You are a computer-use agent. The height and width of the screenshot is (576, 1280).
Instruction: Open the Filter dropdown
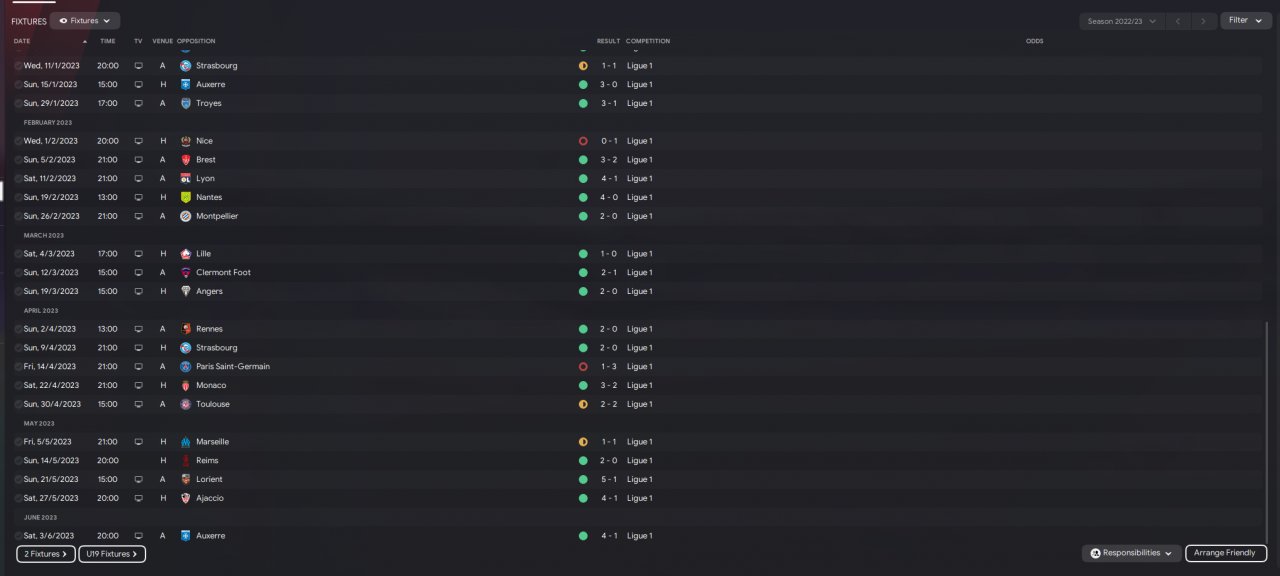1245,20
